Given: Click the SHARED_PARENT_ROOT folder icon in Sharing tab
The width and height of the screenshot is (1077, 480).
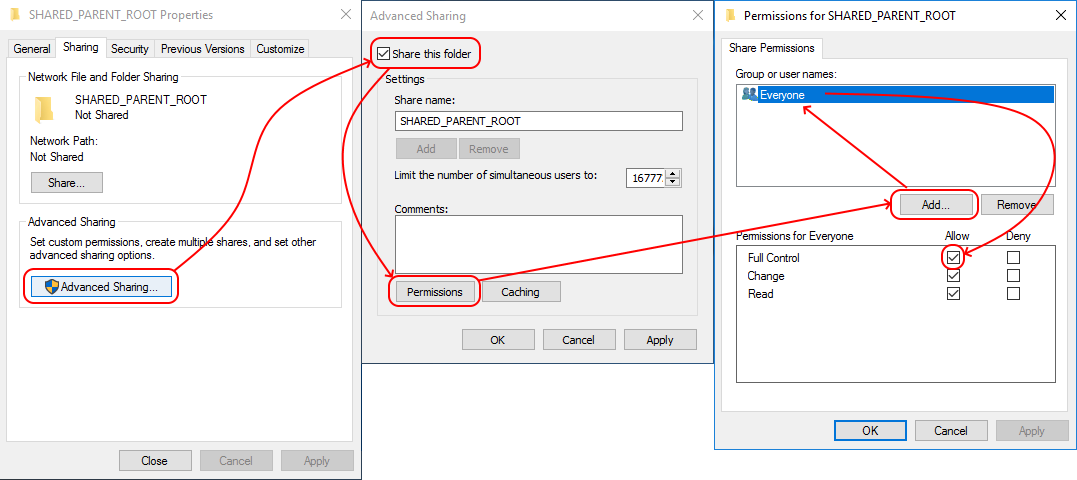Looking at the screenshot, I should pyautogui.click(x=43, y=108).
